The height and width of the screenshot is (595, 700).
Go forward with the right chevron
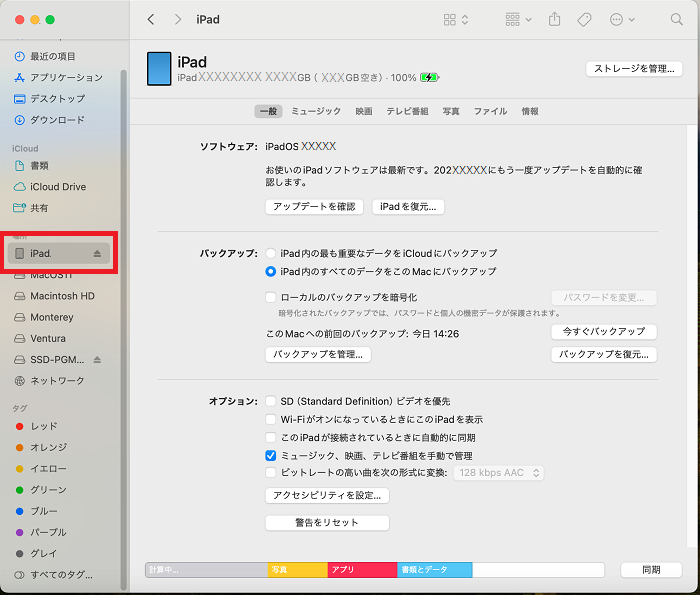tap(178, 20)
